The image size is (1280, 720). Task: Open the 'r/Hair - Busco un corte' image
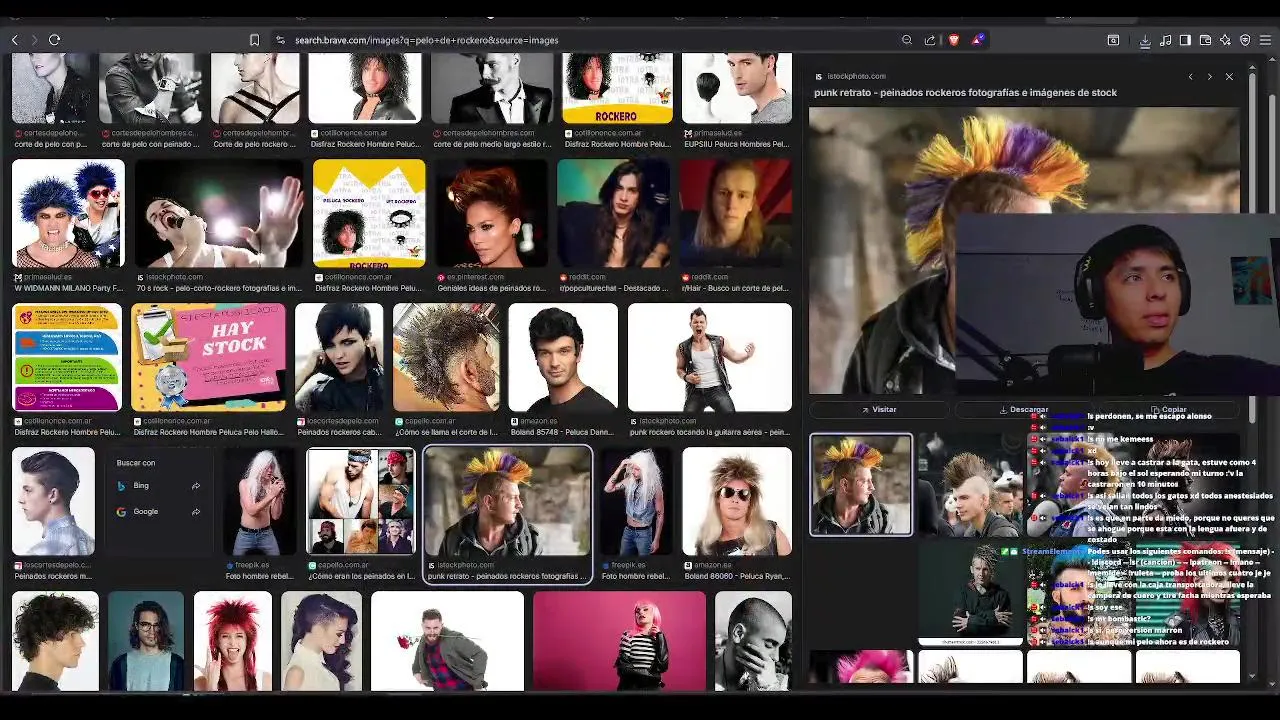(735, 213)
